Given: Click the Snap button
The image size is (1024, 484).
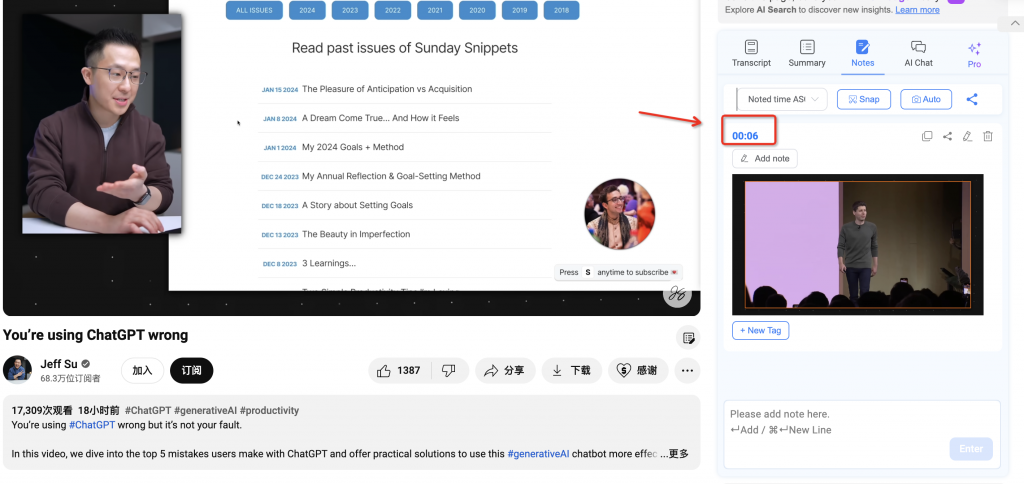Looking at the screenshot, I should [x=864, y=99].
